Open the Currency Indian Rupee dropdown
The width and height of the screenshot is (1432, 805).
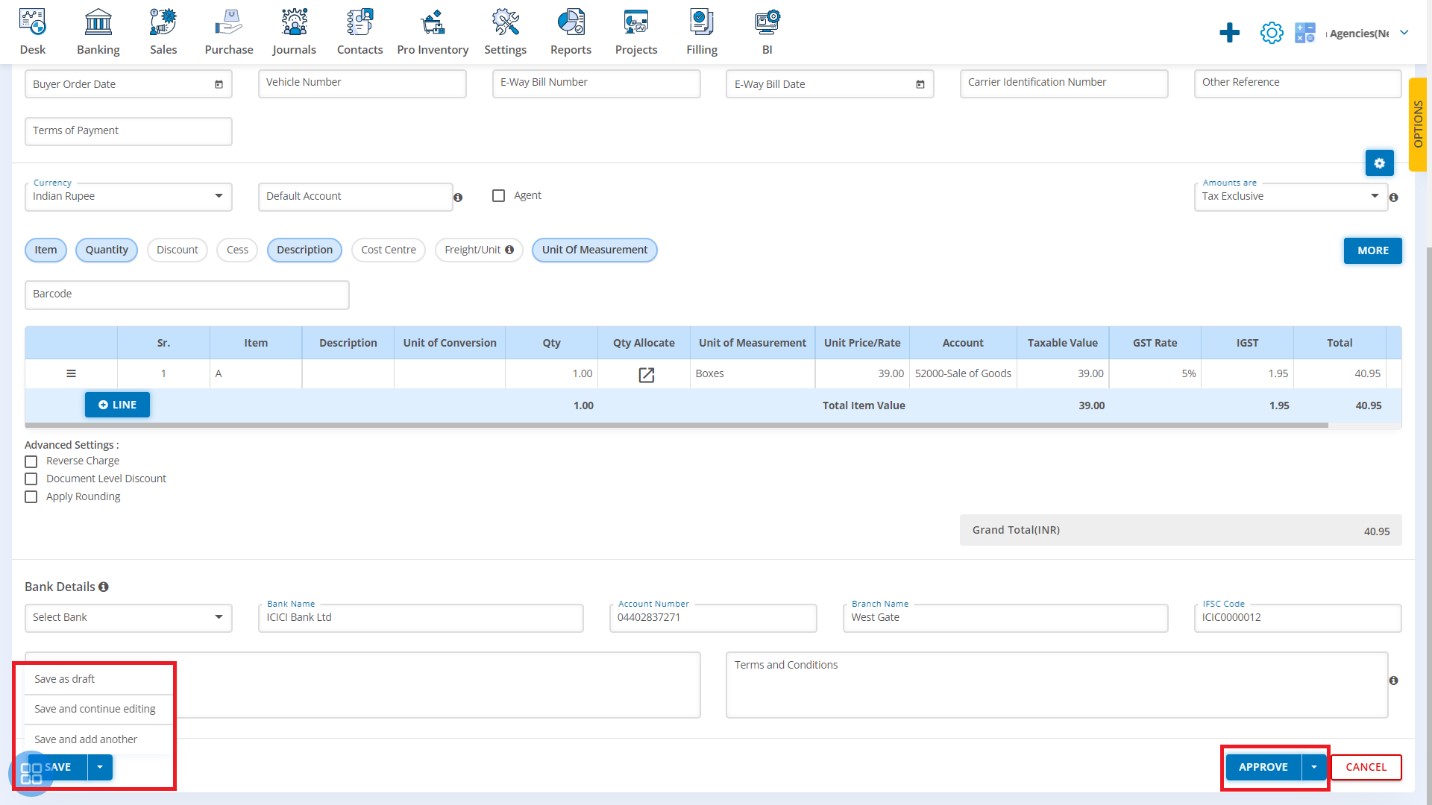128,196
